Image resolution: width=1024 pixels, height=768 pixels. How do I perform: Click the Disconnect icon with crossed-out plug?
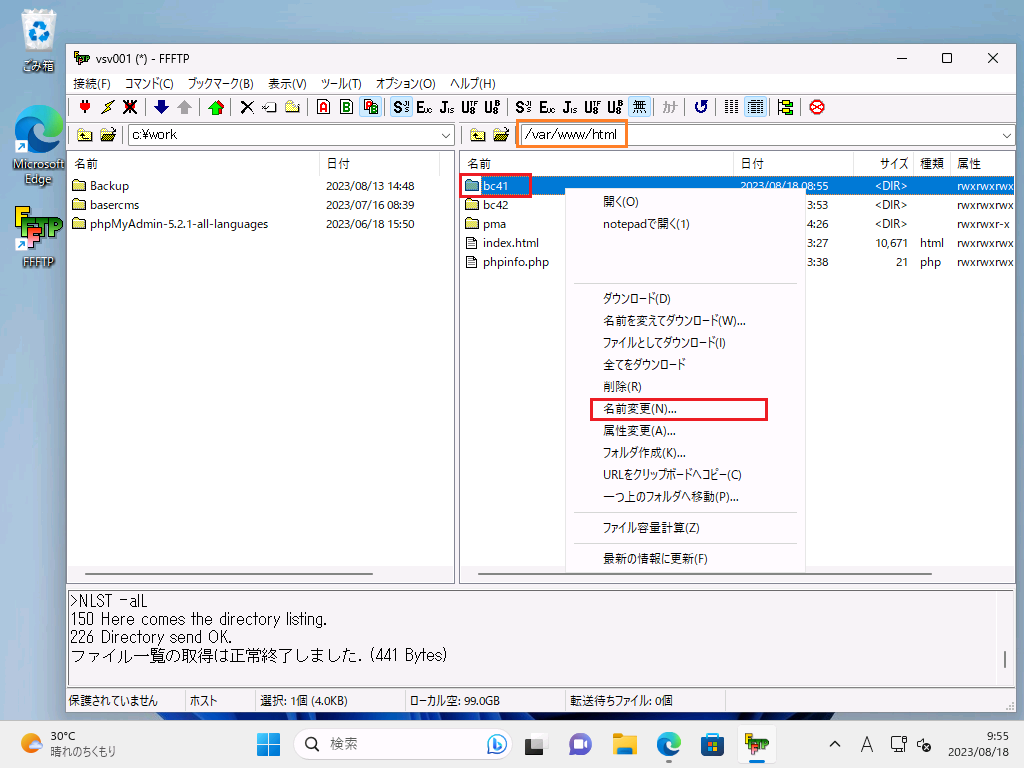coord(129,107)
